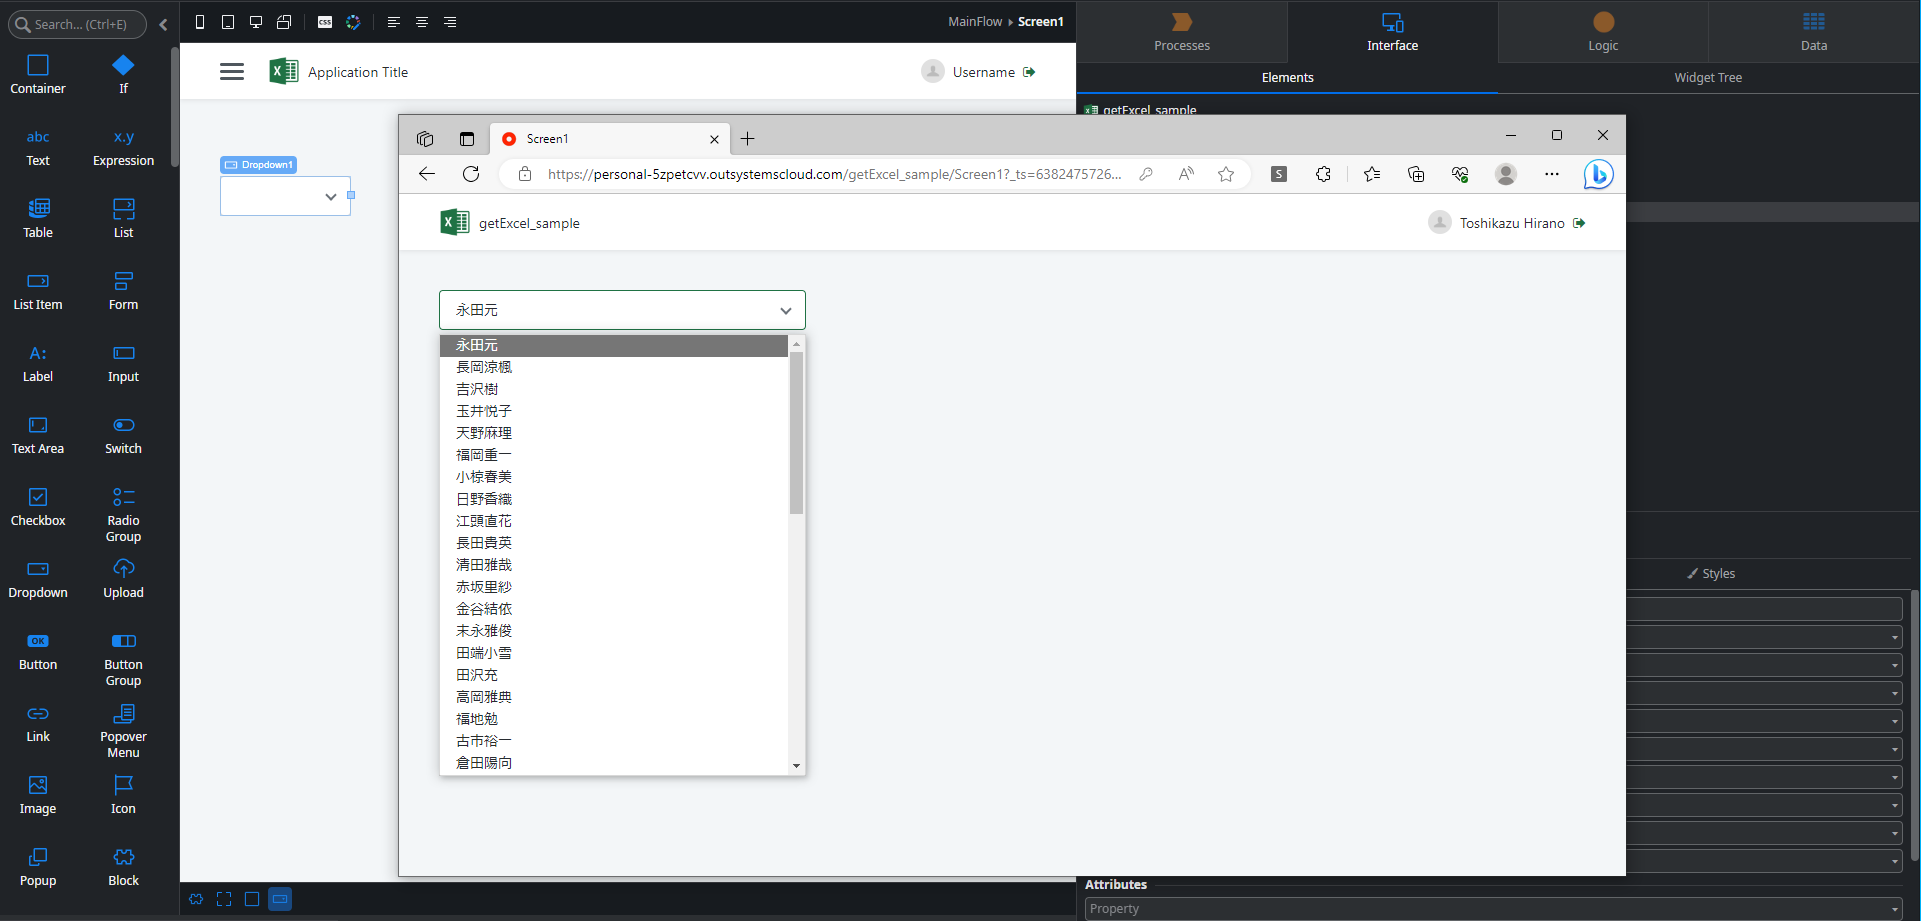Add page to favorites star icon

(x=1226, y=174)
